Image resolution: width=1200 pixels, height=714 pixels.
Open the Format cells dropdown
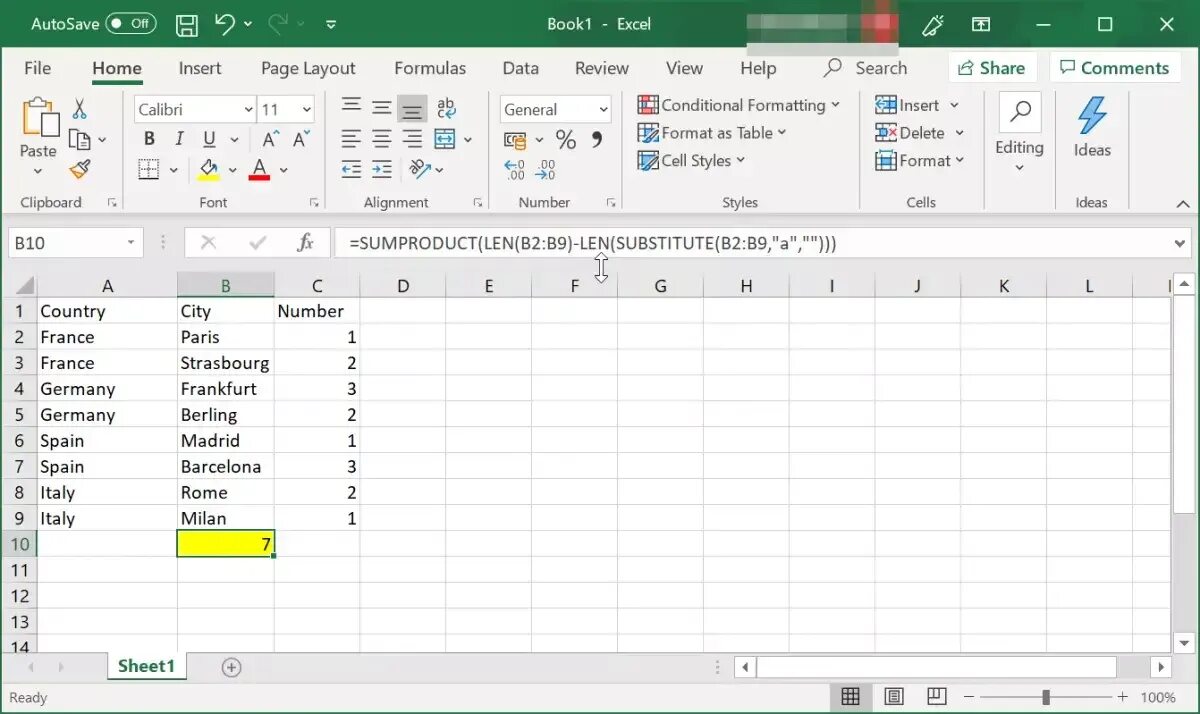(960, 160)
